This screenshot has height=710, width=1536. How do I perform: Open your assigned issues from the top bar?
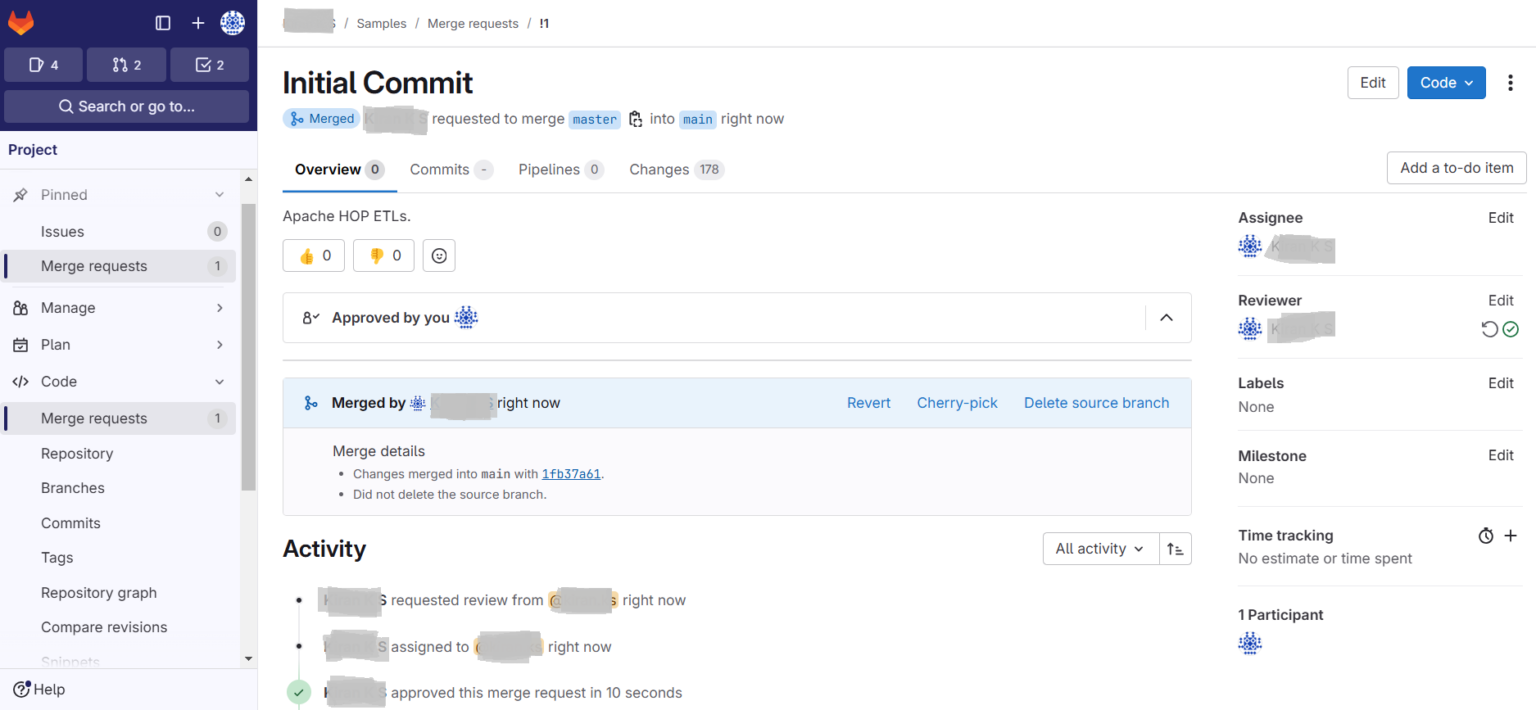(43, 64)
